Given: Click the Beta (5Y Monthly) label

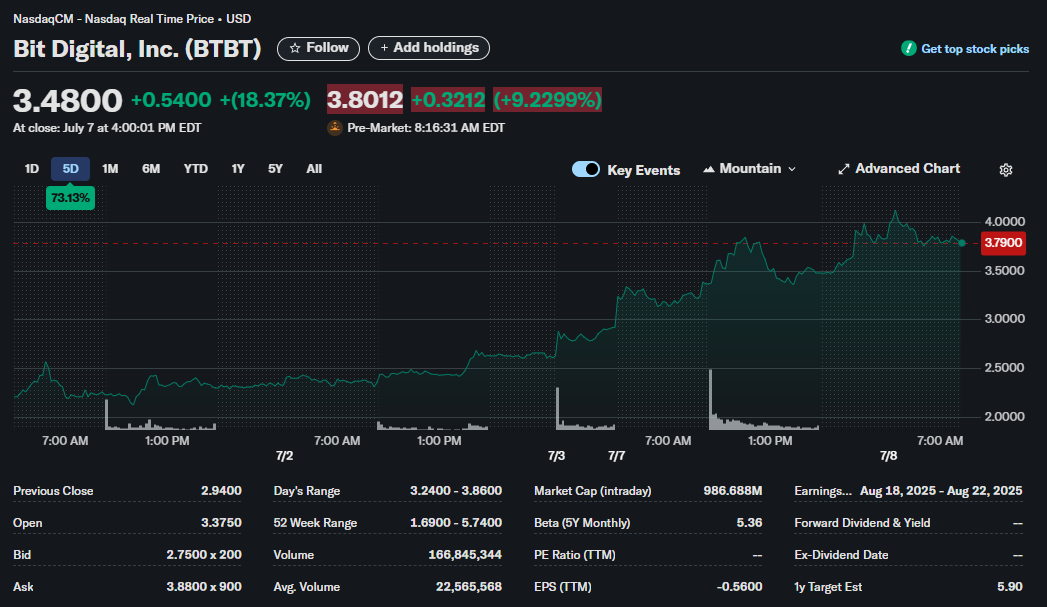Looking at the screenshot, I should pos(582,523).
